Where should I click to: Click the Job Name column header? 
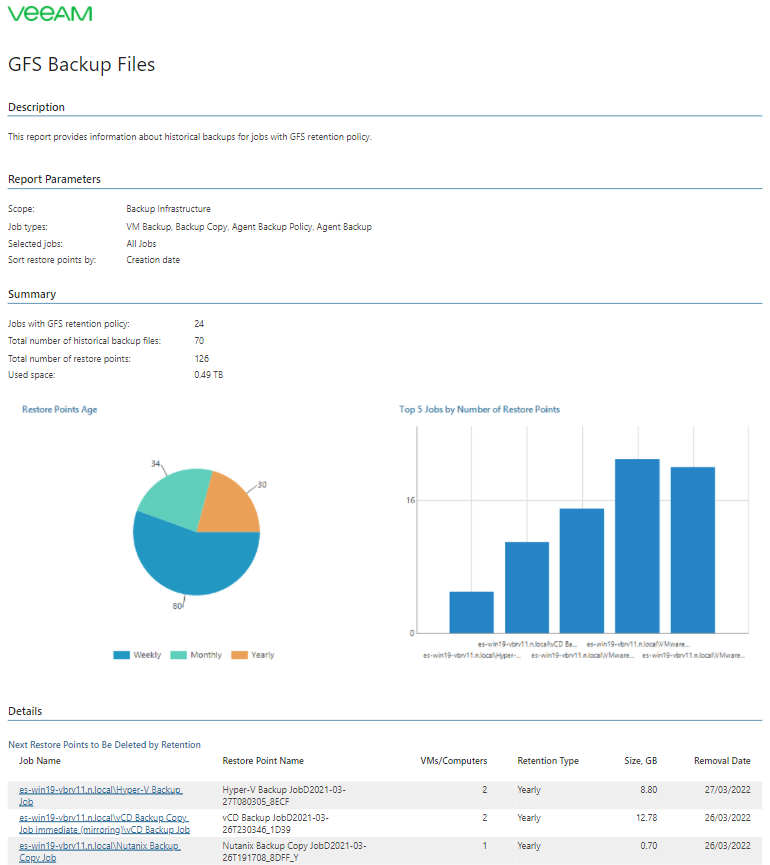(x=40, y=761)
